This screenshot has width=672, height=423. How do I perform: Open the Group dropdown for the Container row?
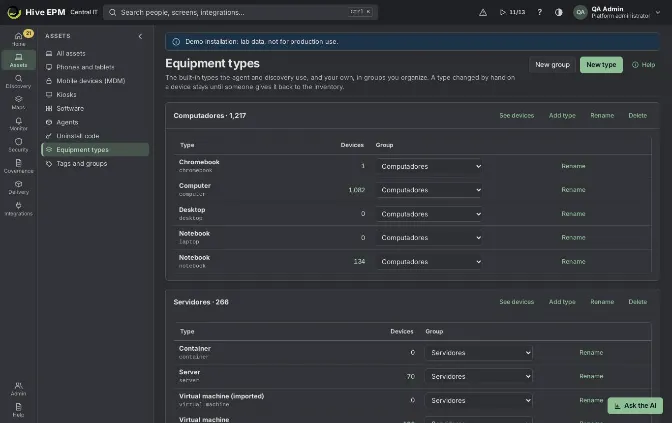479,353
